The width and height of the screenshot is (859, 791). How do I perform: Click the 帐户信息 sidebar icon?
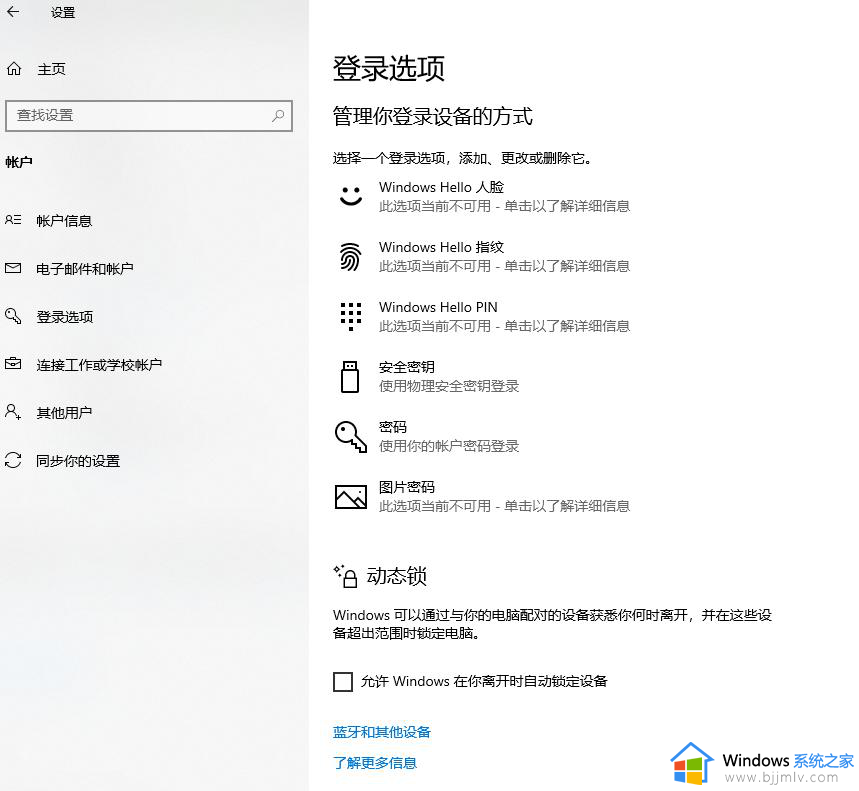click(13, 220)
